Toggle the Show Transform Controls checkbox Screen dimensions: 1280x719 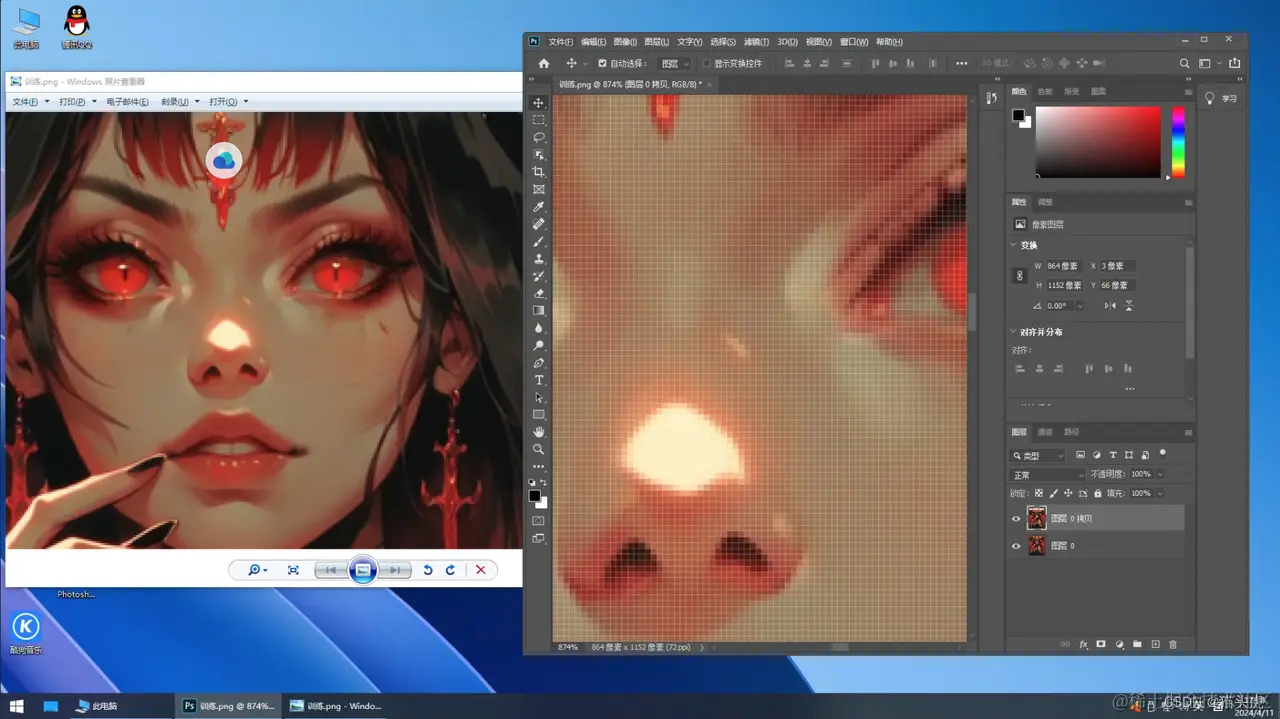coord(706,63)
